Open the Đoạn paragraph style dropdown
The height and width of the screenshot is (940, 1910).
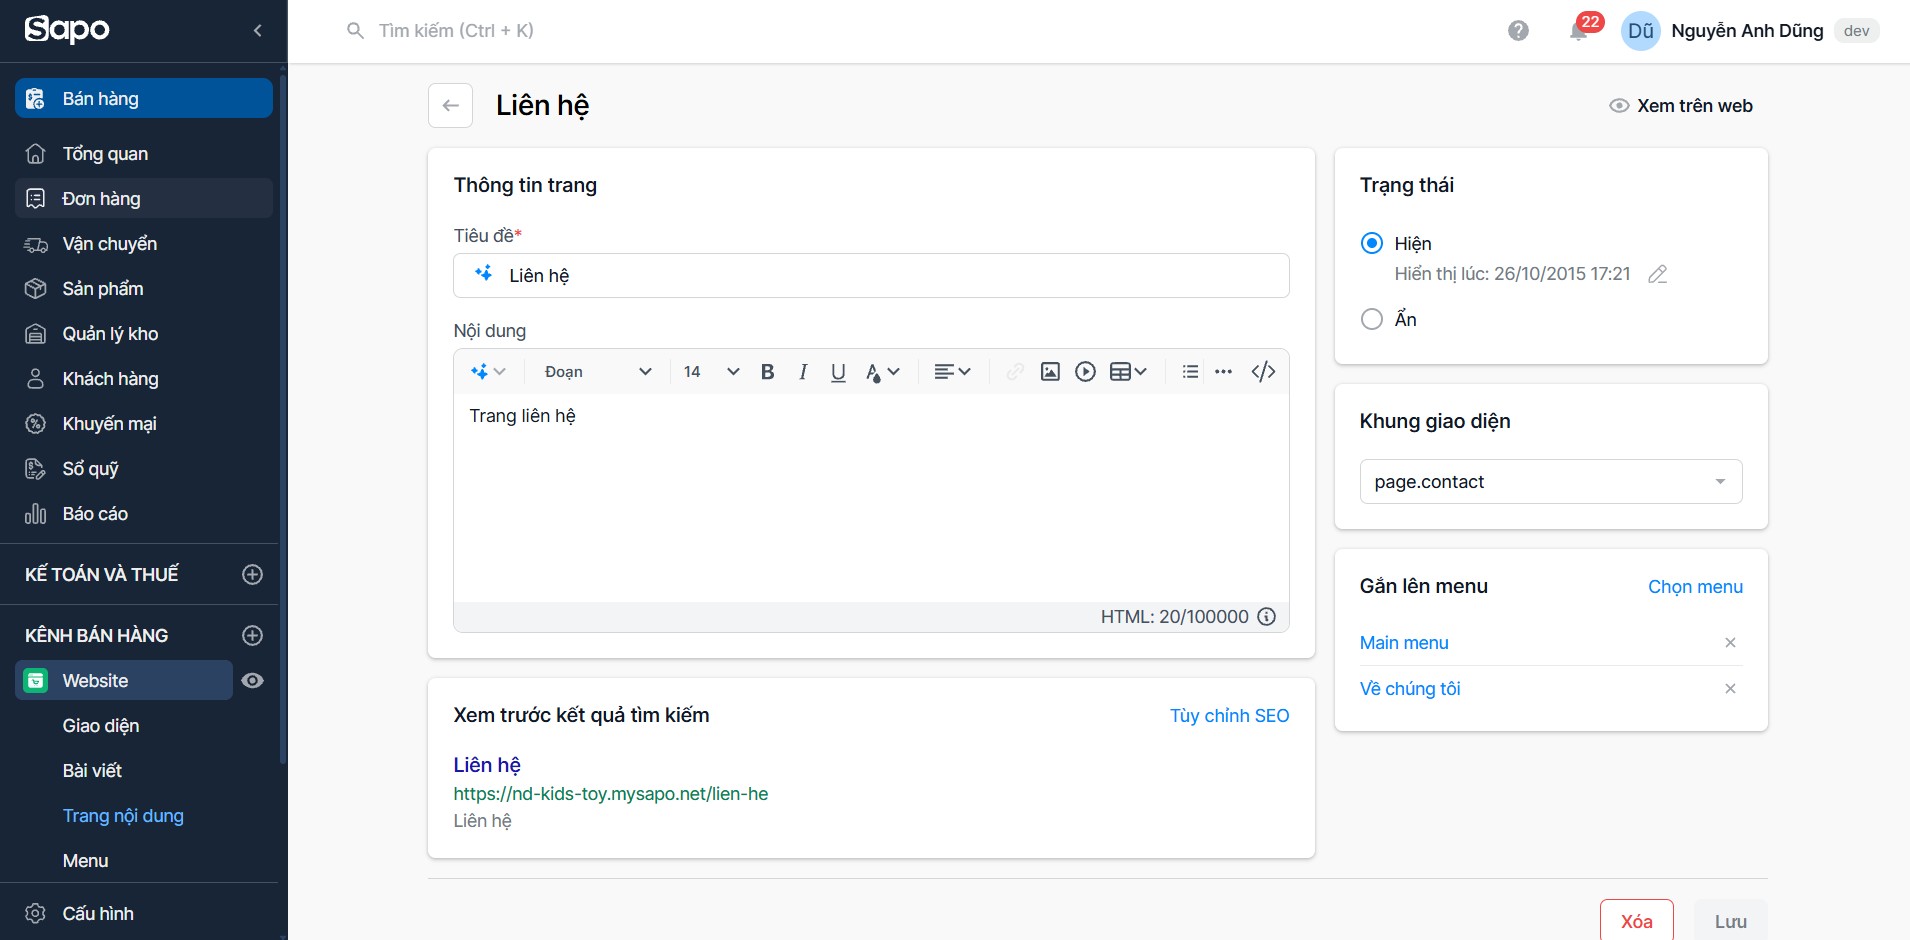598,372
